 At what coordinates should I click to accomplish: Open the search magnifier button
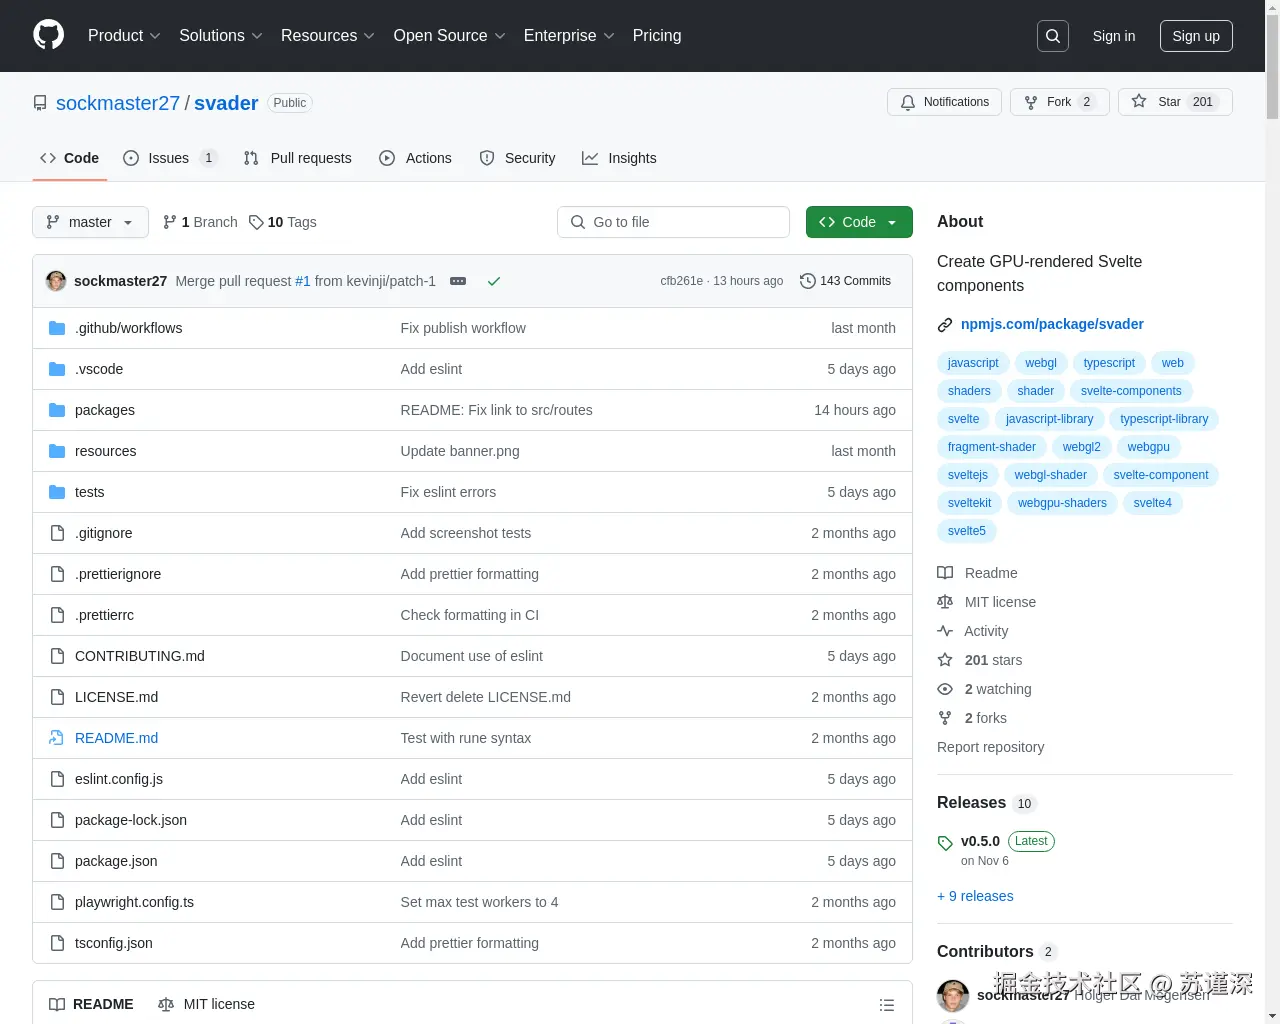point(1053,36)
